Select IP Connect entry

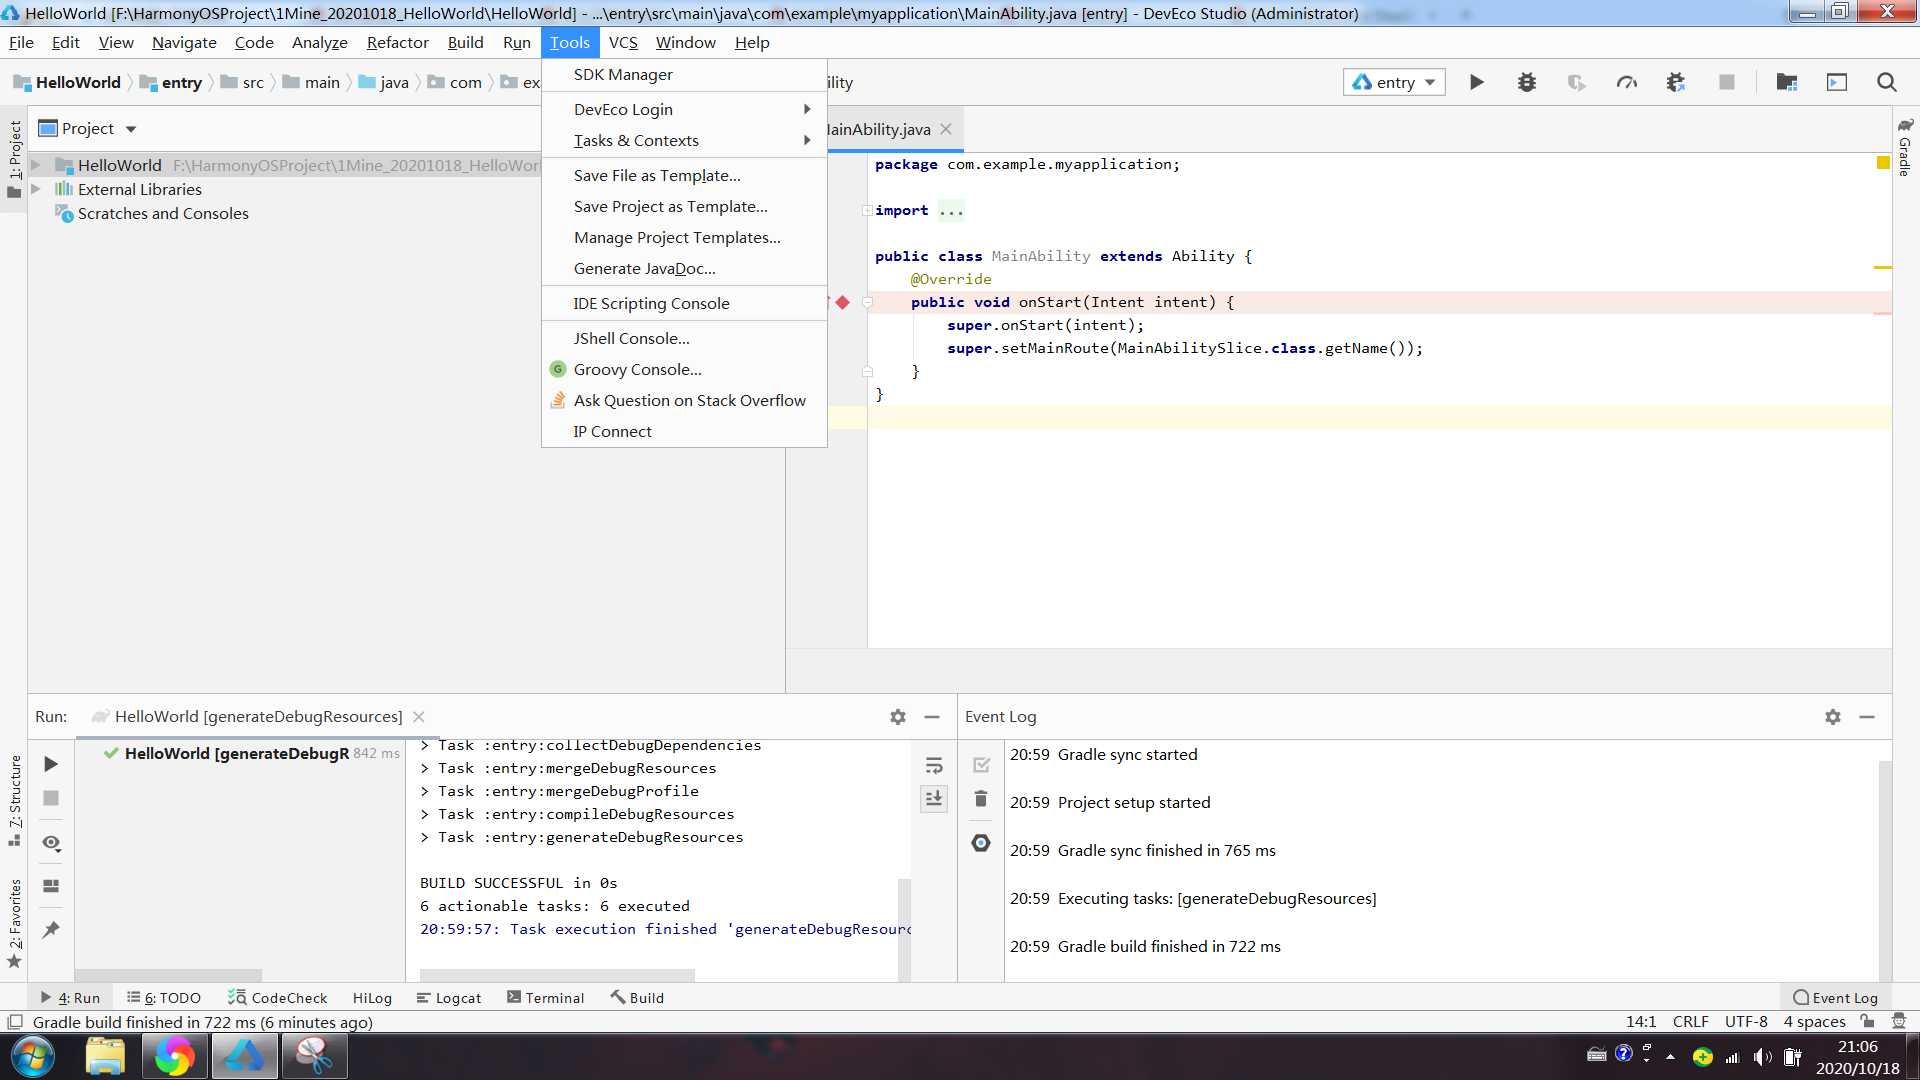pyautogui.click(x=684, y=431)
